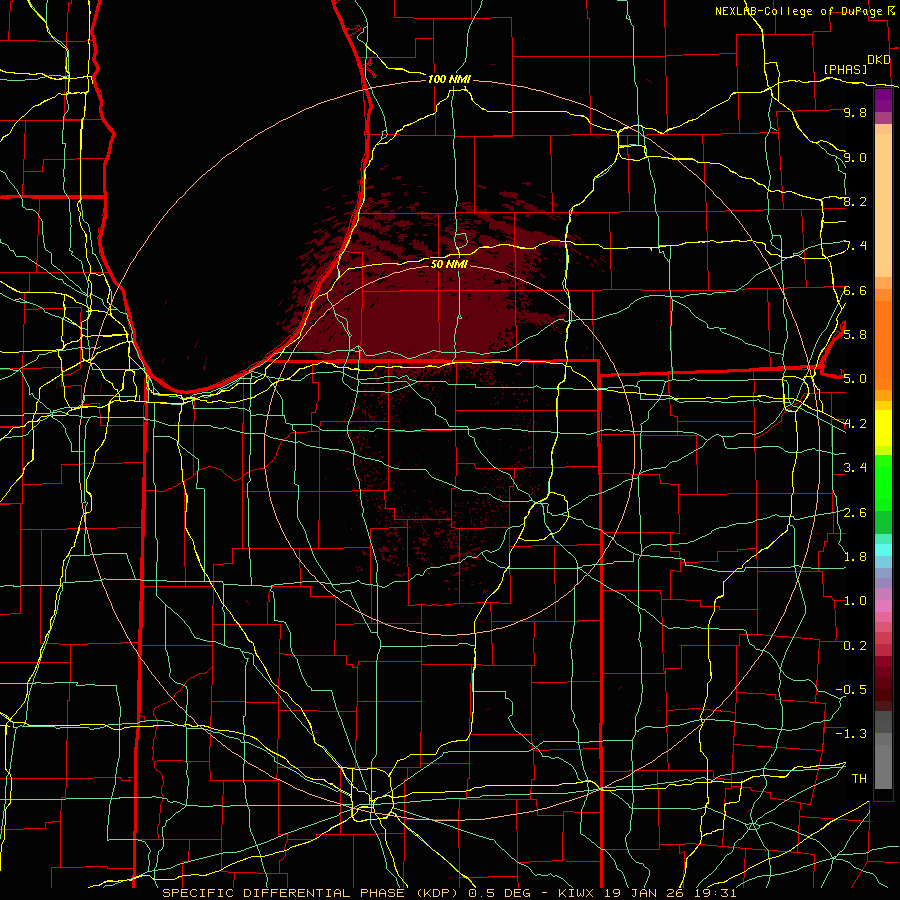The height and width of the screenshot is (900, 900).
Task: Click the bright green band of color bar
Action: click(x=883, y=482)
